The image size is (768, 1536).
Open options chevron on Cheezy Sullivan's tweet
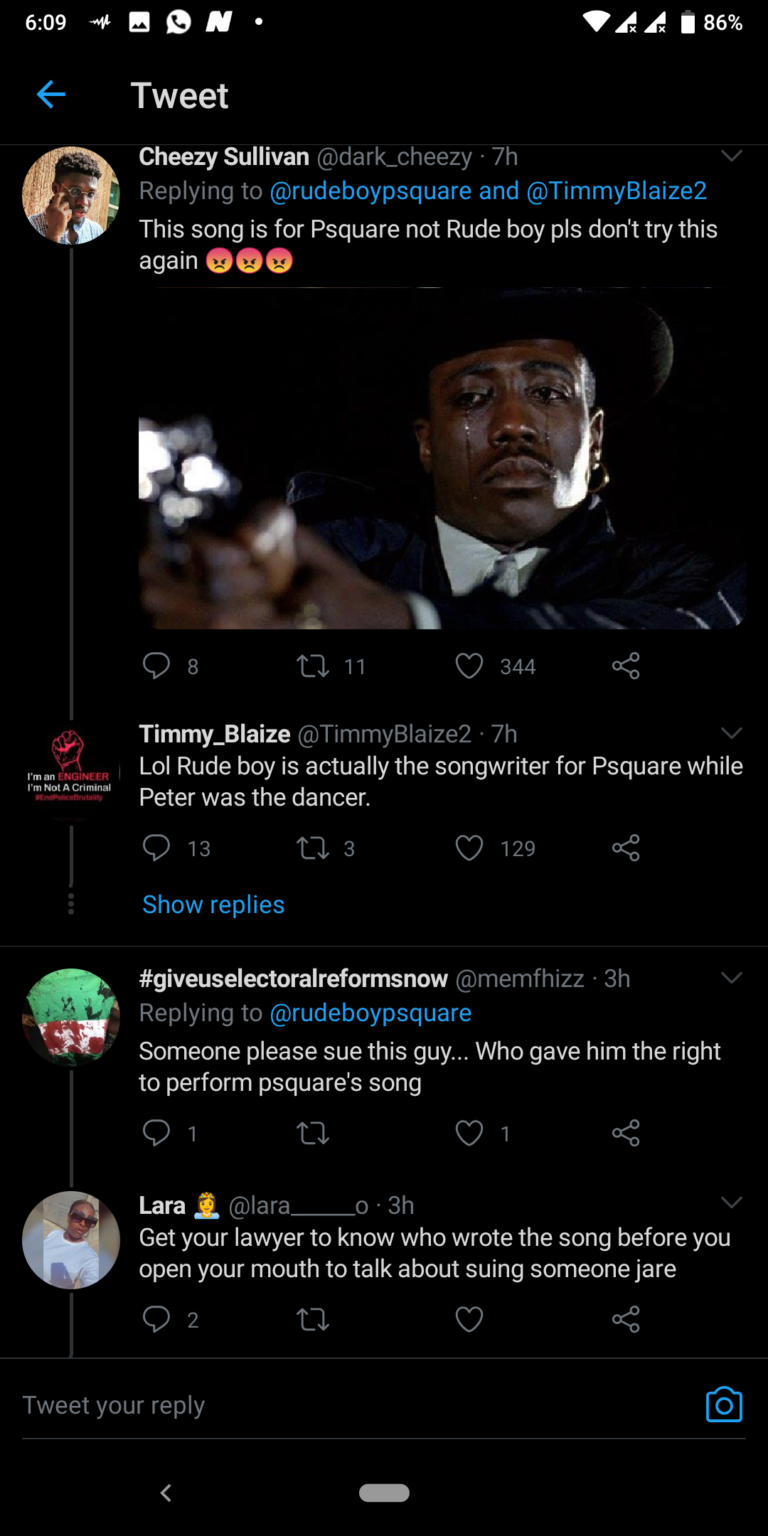(732, 156)
